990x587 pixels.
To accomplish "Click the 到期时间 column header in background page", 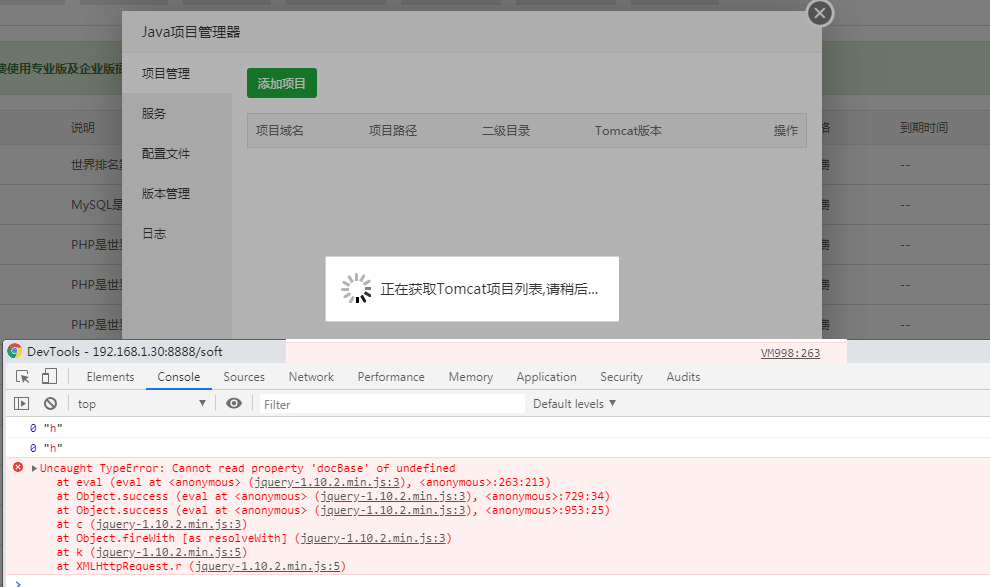I will click(x=924, y=127).
